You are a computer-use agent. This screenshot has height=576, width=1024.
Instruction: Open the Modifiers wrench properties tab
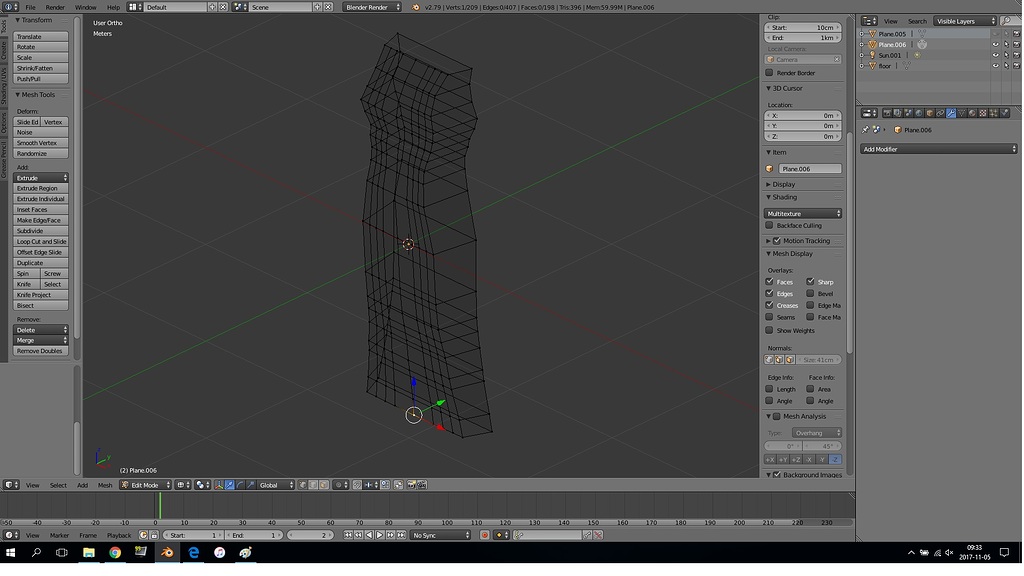point(951,113)
